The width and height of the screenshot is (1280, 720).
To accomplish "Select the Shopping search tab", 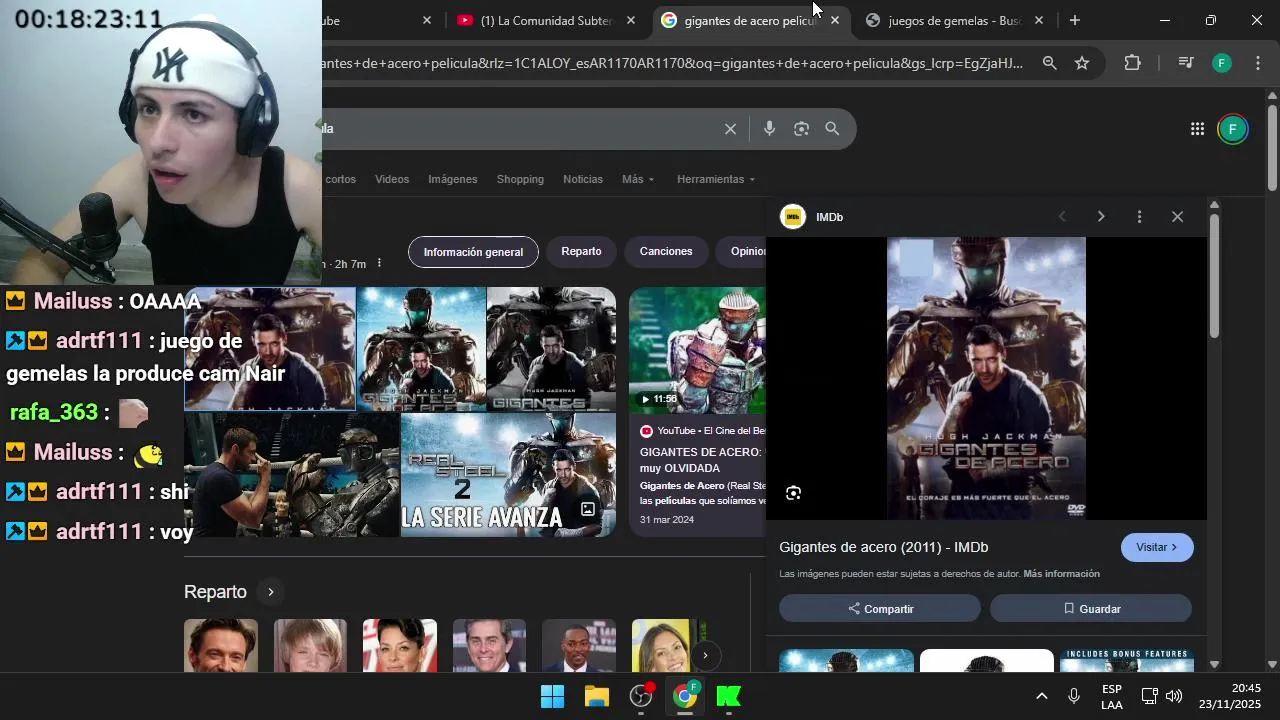I will 520,179.
